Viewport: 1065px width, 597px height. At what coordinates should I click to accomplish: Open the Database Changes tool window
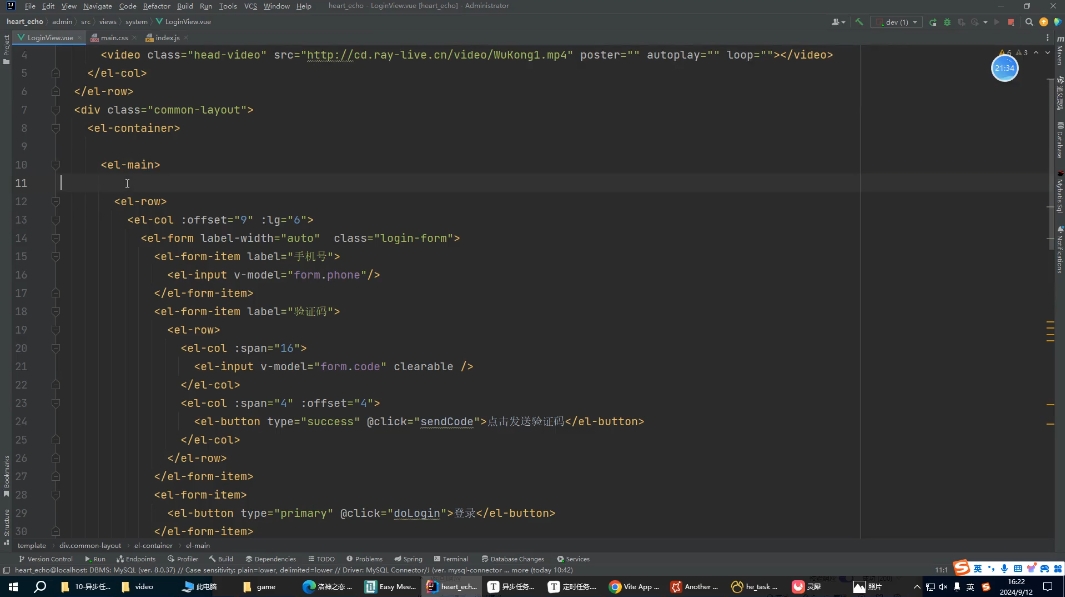click(513, 559)
